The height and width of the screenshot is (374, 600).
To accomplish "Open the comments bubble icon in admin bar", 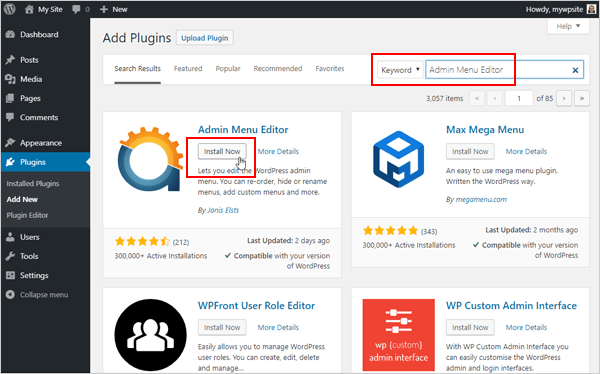I will [x=76, y=10].
